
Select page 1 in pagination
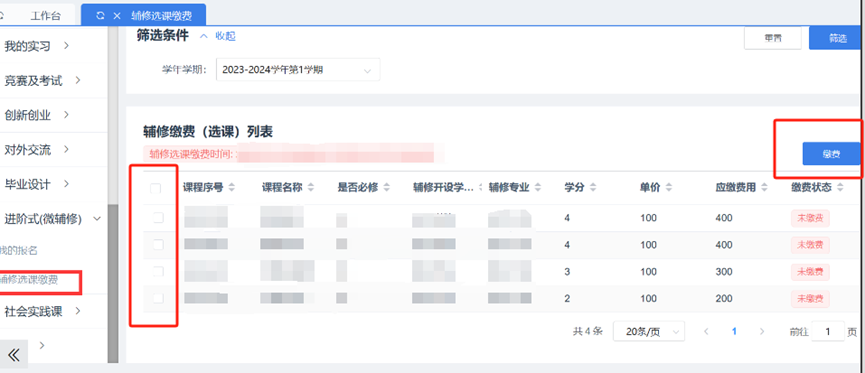coord(734,332)
